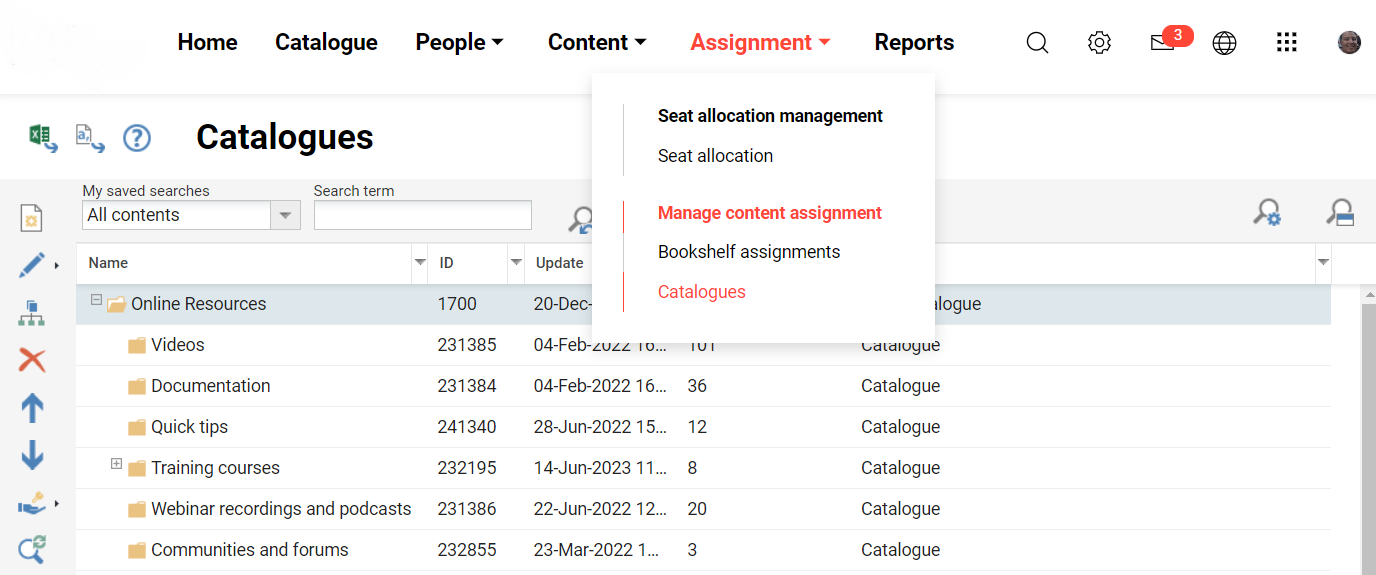Screen dimensions: 1376x575
Task: Open the apps grid icon
Action: pos(1287,43)
